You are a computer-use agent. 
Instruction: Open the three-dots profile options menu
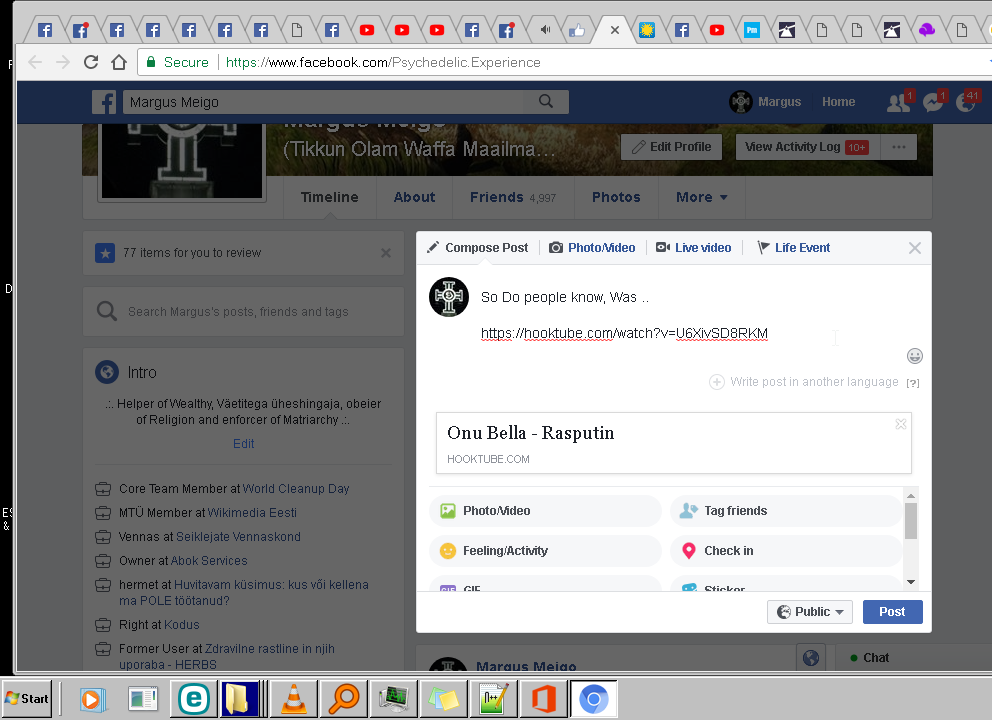(x=899, y=147)
